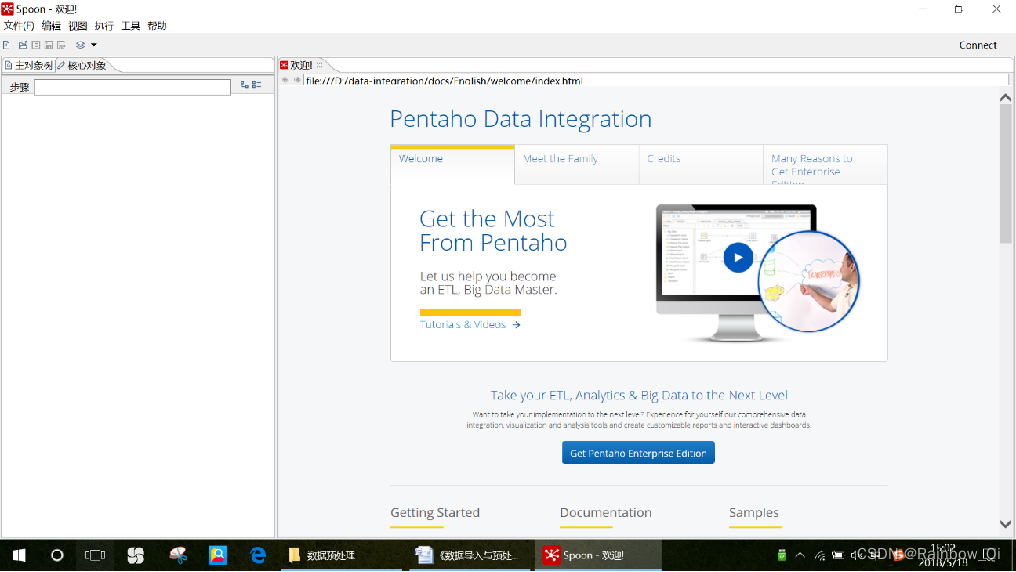Click the Documentation heading
Screen dimensions: 1016x572
click(x=606, y=512)
